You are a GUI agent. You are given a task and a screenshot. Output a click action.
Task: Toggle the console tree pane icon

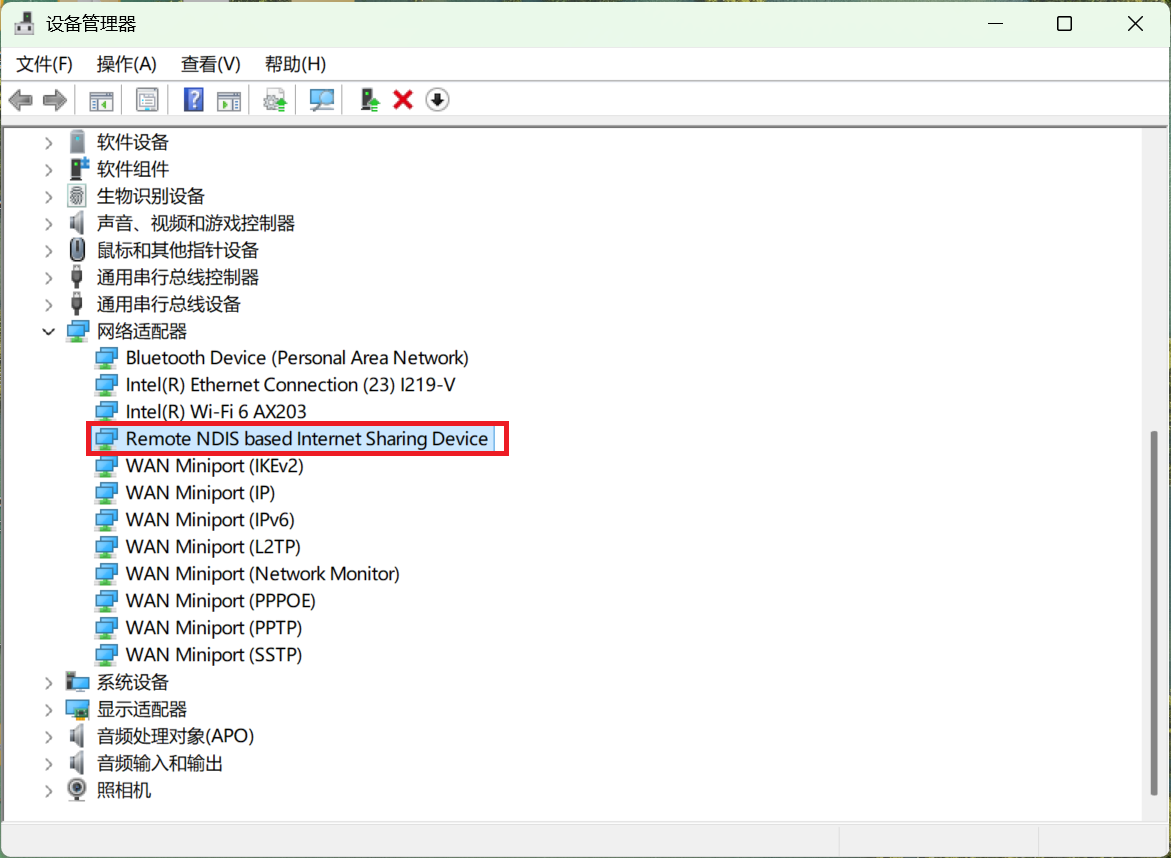coord(101,100)
